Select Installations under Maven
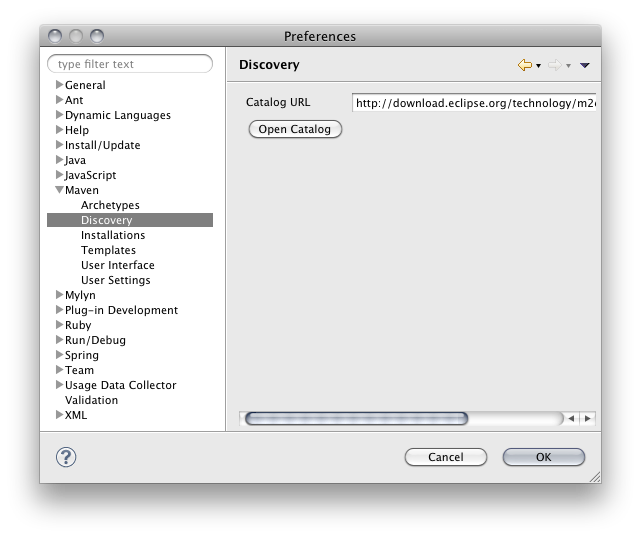The image size is (641, 538). coord(113,235)
